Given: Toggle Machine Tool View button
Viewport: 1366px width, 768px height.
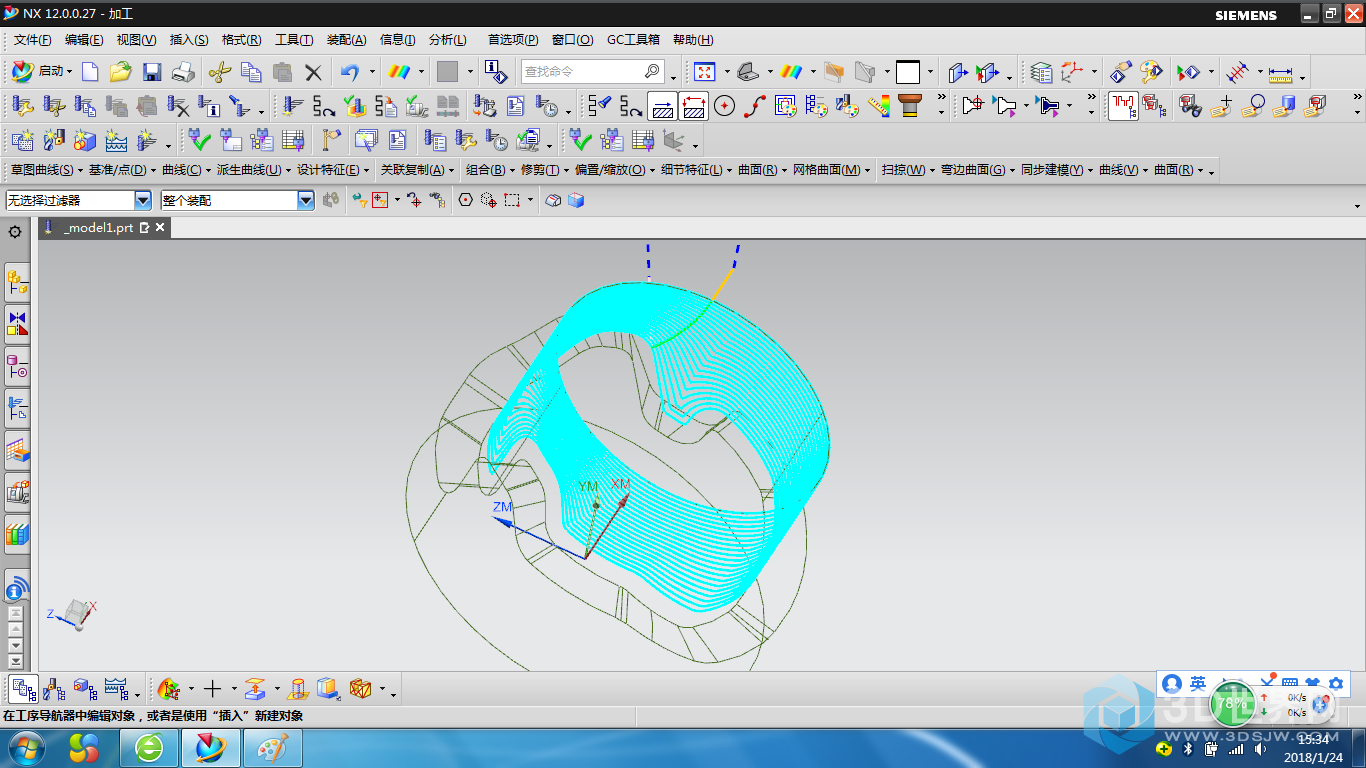Looking at the screenshot, I should 55,688.
